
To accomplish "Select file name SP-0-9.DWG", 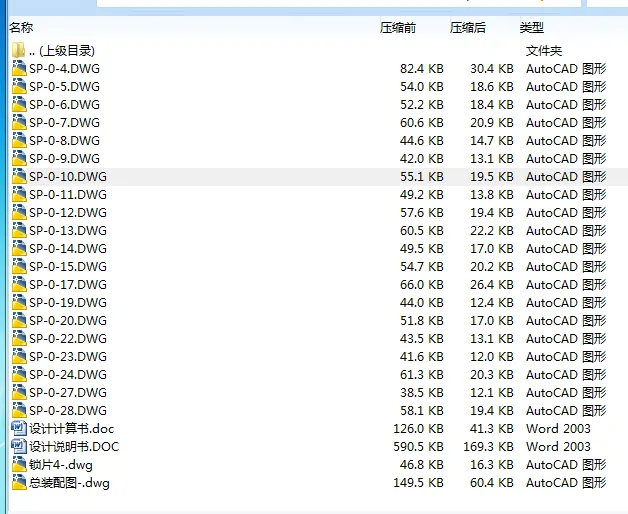I will 64,159.
